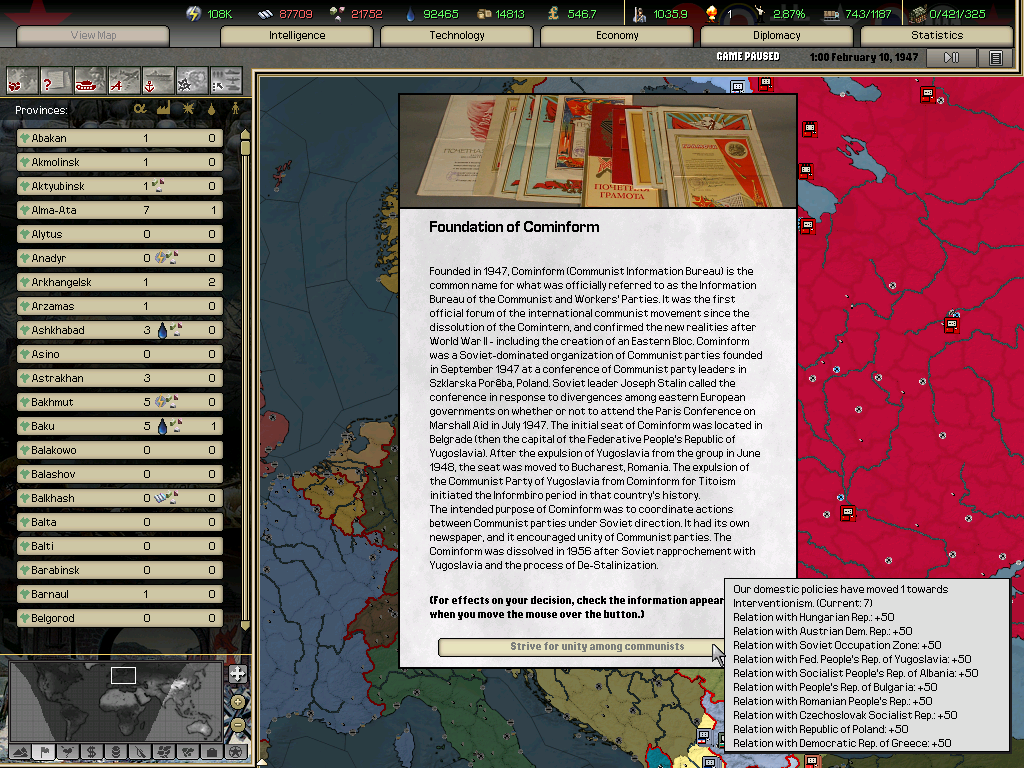Open the naval units anchor icon list
Screen dimensions: 1024x768
(158, 79)
